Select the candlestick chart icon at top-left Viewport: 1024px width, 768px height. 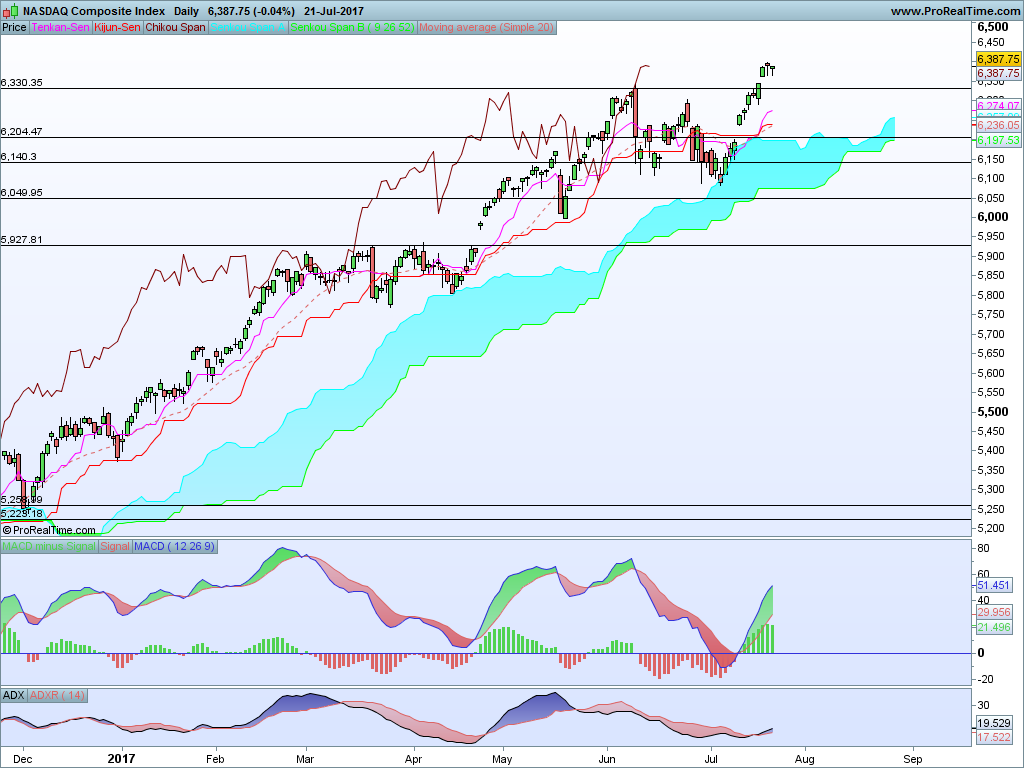click(x=9, y=9)
